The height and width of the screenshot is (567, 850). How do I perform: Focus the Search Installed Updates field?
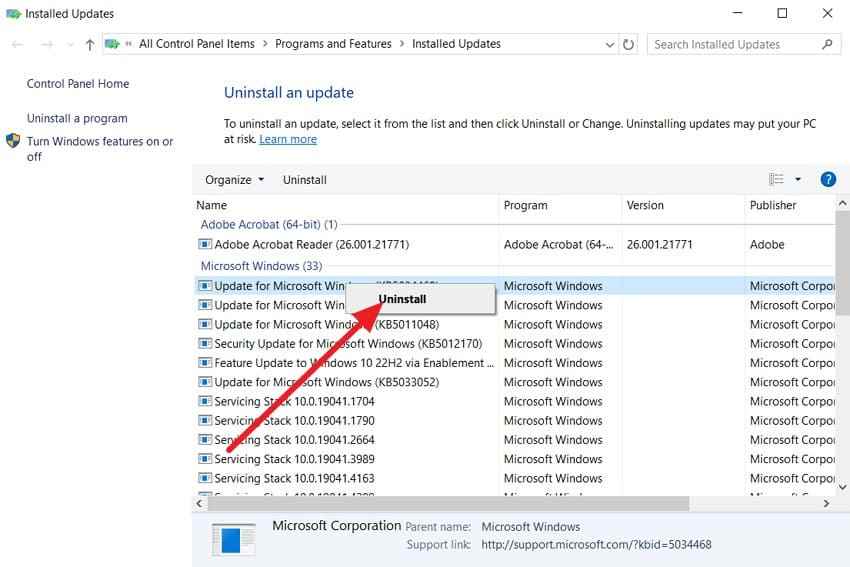click(744, 44)
